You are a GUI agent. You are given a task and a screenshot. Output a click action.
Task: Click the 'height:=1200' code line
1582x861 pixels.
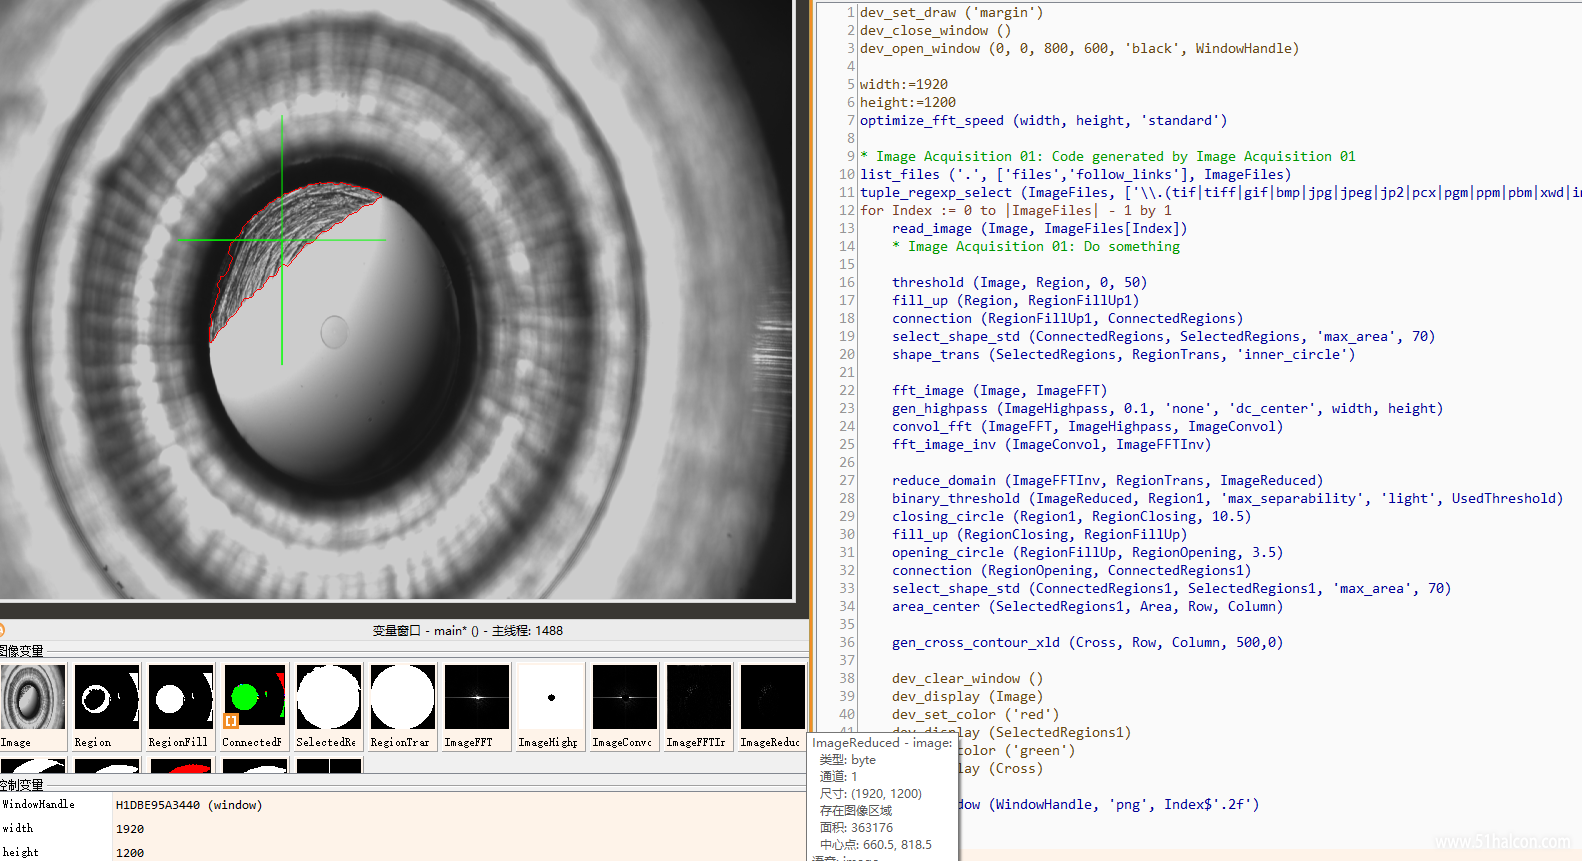(907, 102)
